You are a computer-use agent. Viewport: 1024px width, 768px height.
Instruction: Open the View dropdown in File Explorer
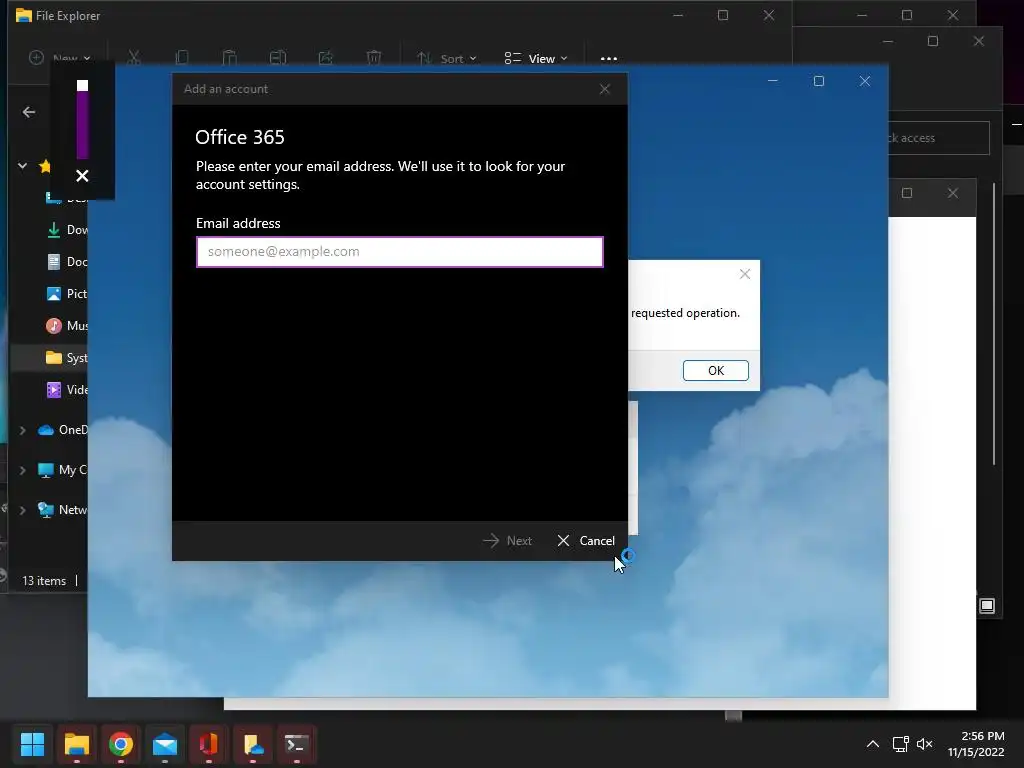pyautogui.click(x=536, y=59)
